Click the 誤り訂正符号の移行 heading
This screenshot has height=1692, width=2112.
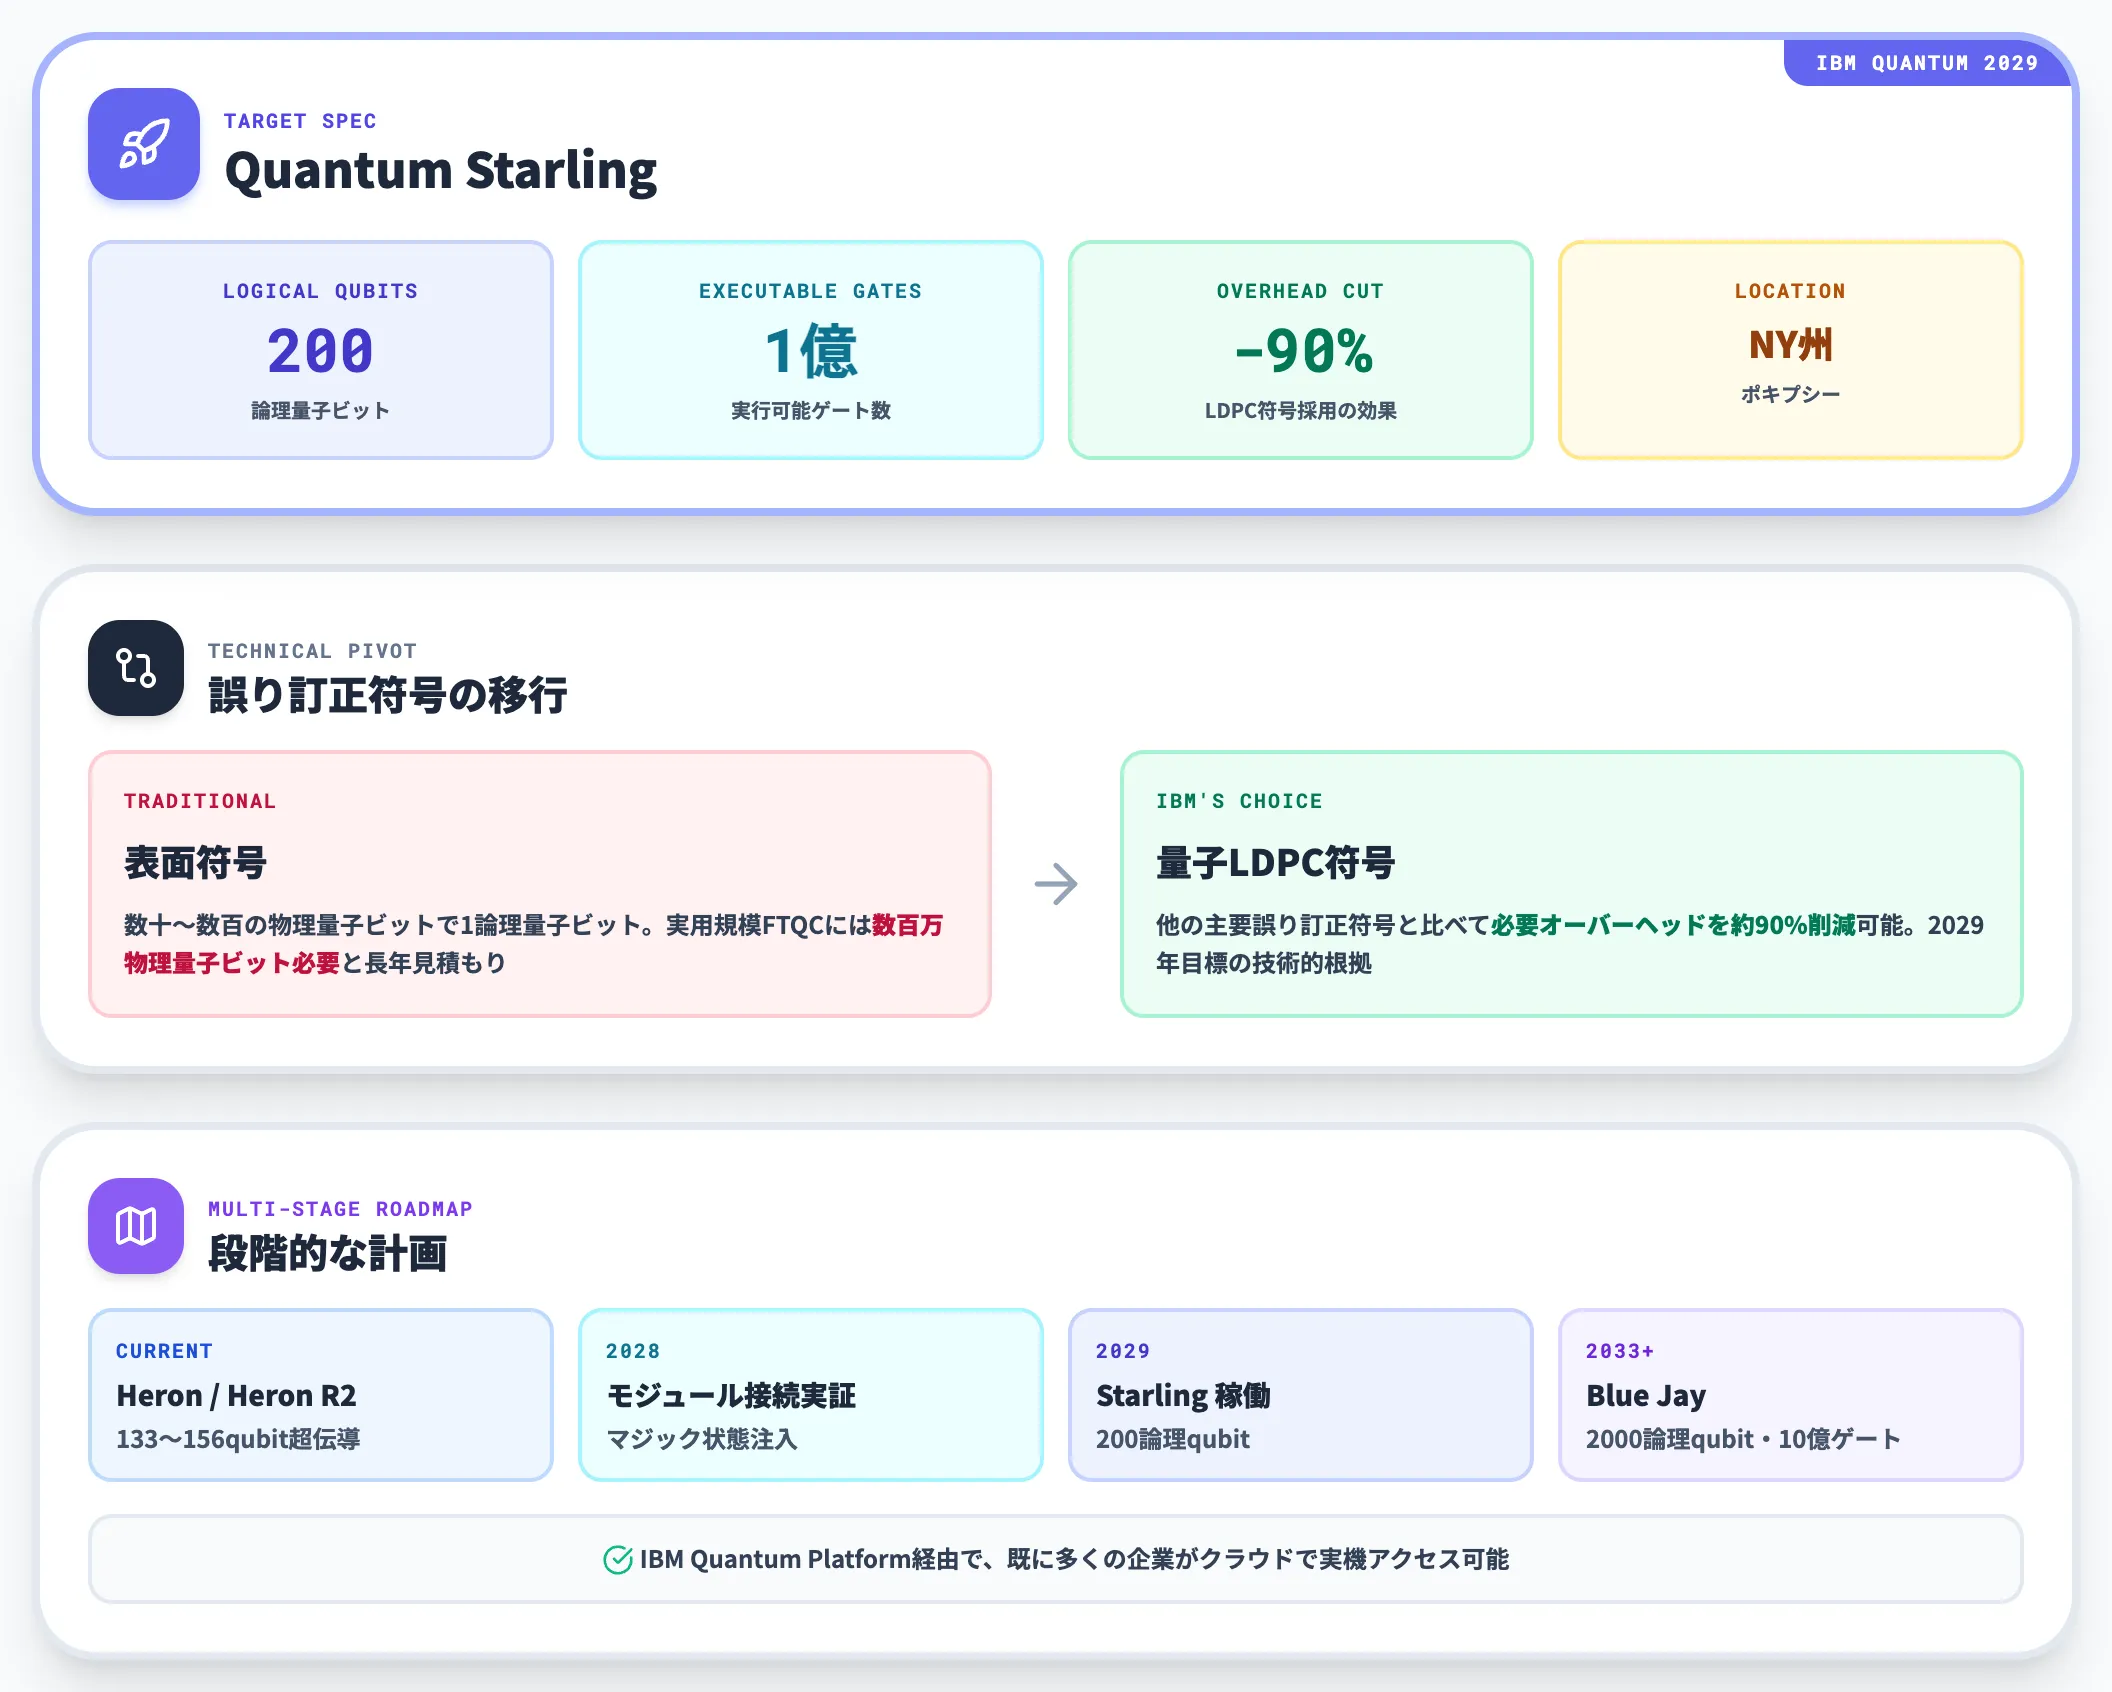point(388,695)
